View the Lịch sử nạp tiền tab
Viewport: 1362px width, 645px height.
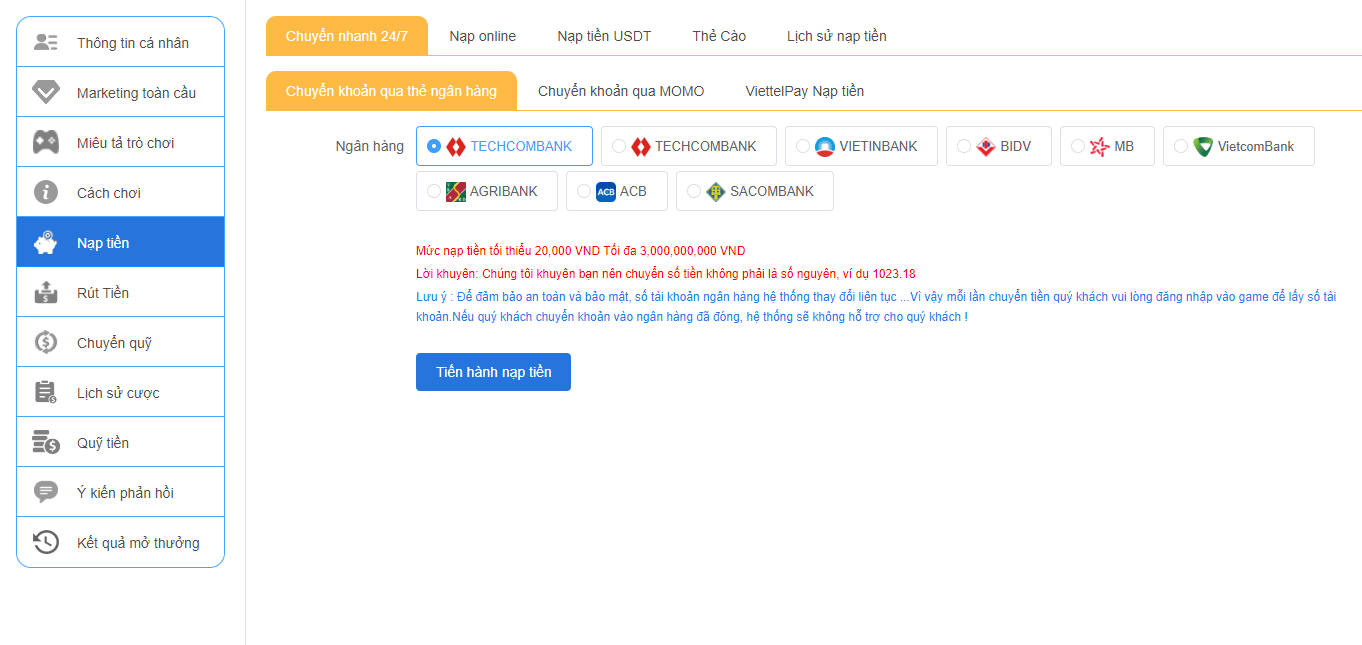point(837,36)
